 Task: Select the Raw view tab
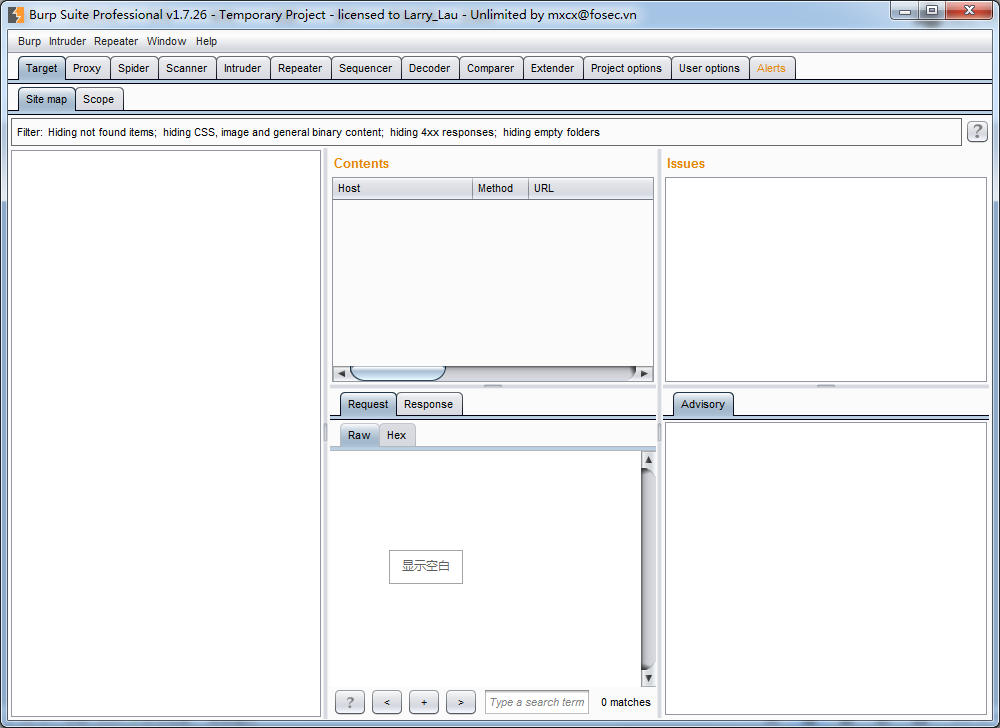point(359,435)
